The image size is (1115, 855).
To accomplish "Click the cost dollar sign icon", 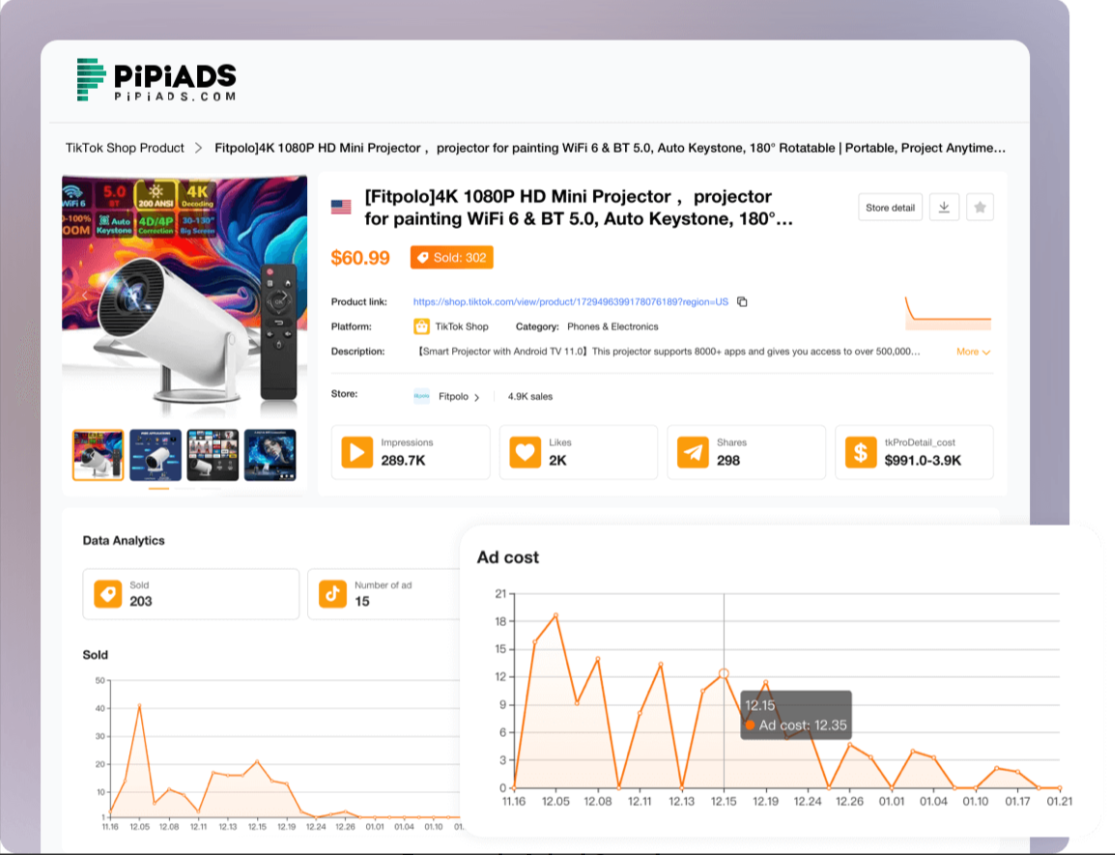I will (860, 452).
